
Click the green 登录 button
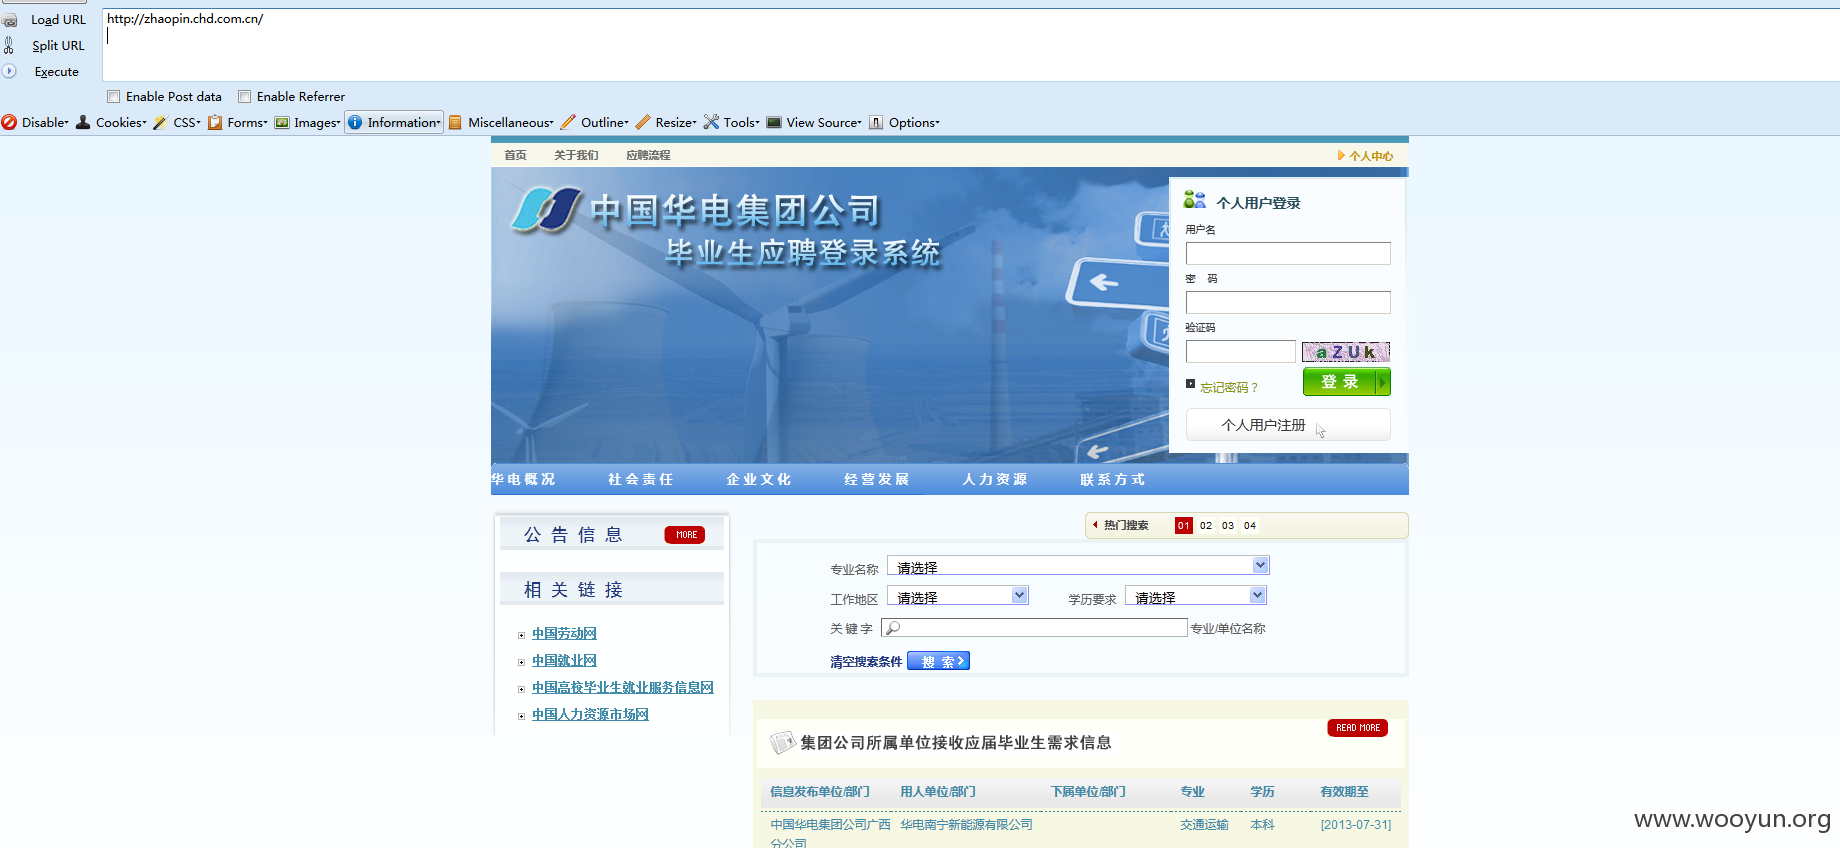1346,381
